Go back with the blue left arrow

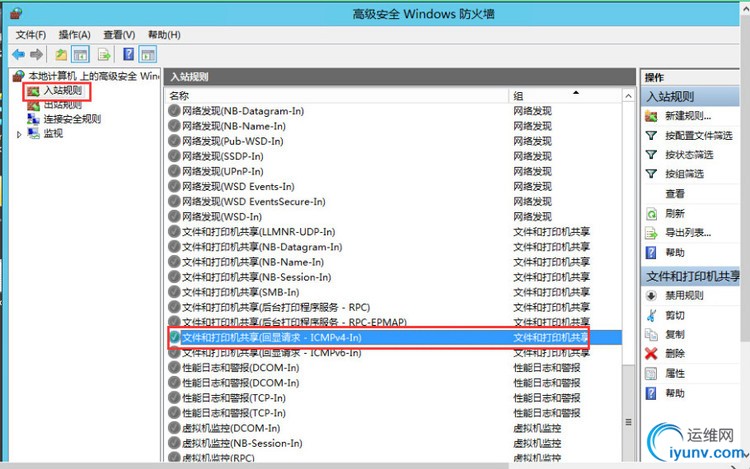pos(19,55)
